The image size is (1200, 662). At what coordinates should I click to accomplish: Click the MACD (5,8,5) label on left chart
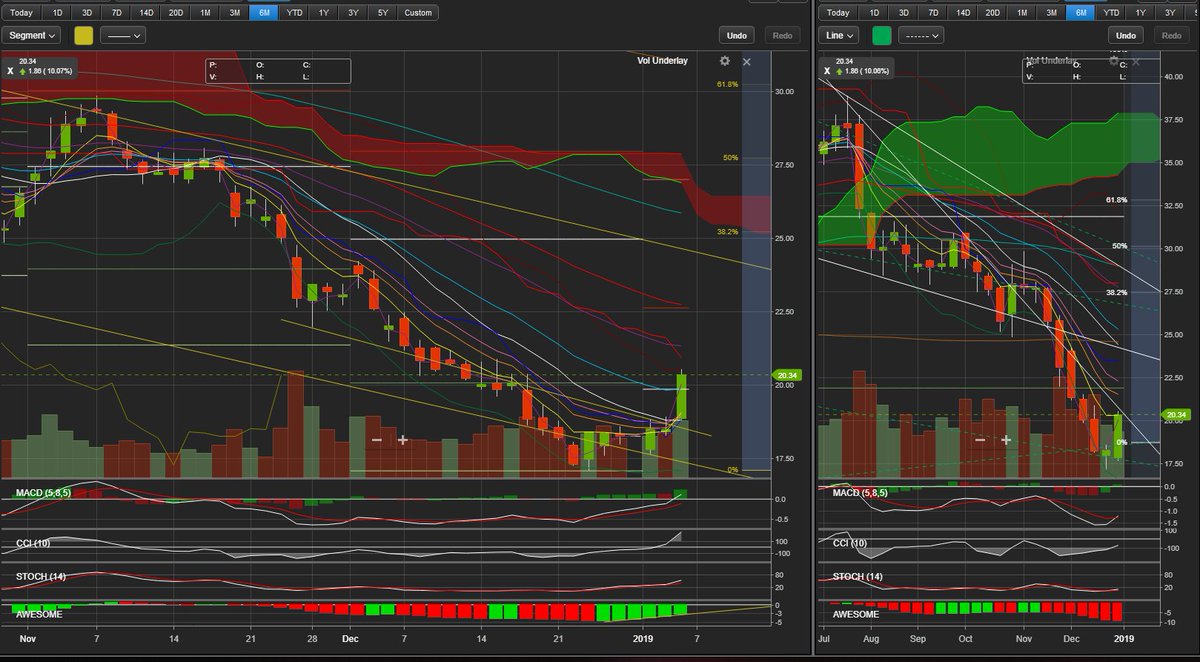[x=45, y=493]
